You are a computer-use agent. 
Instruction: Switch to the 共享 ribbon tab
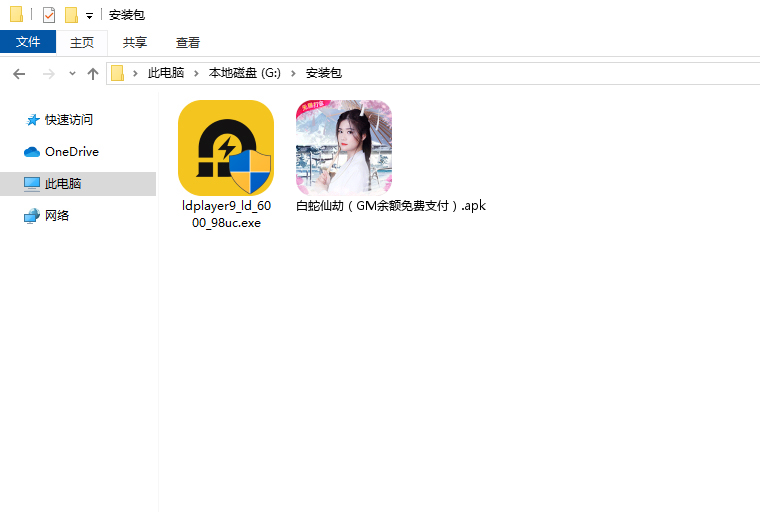click(x=135, y=42)
